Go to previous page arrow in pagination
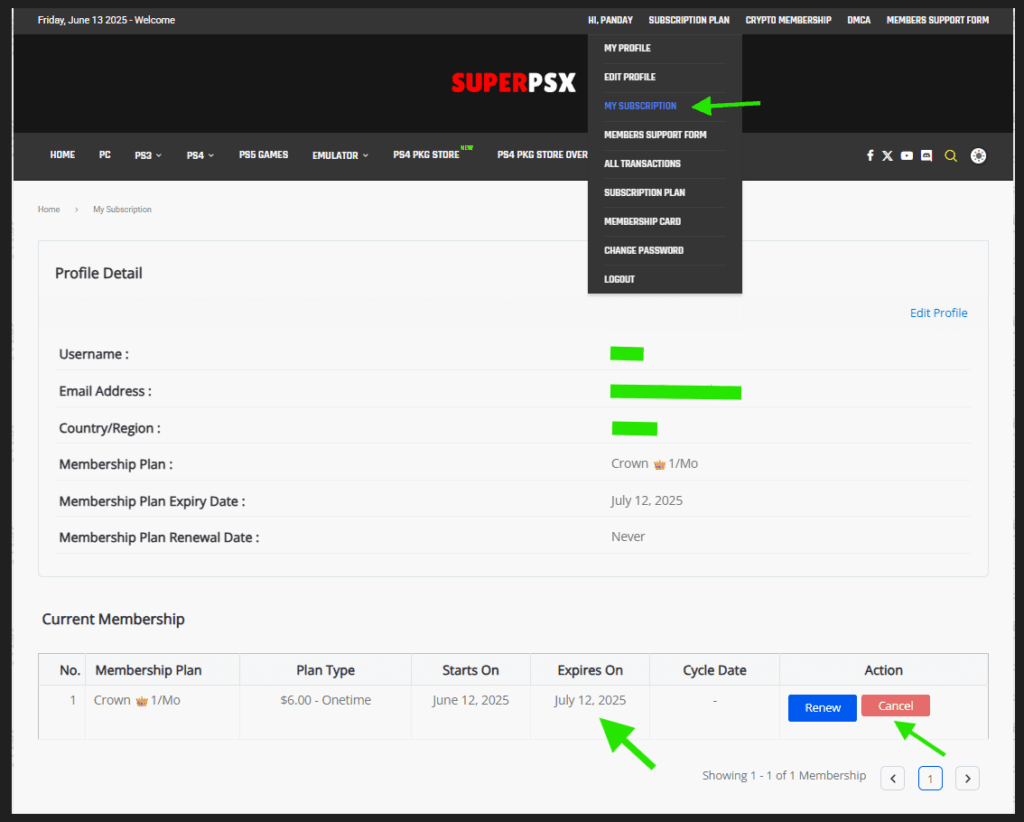 893,778
